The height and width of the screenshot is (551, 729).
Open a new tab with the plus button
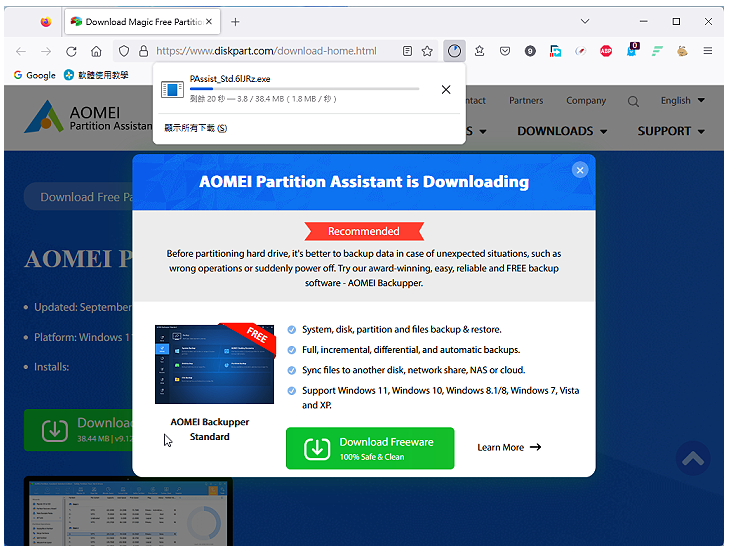(235, 22)
